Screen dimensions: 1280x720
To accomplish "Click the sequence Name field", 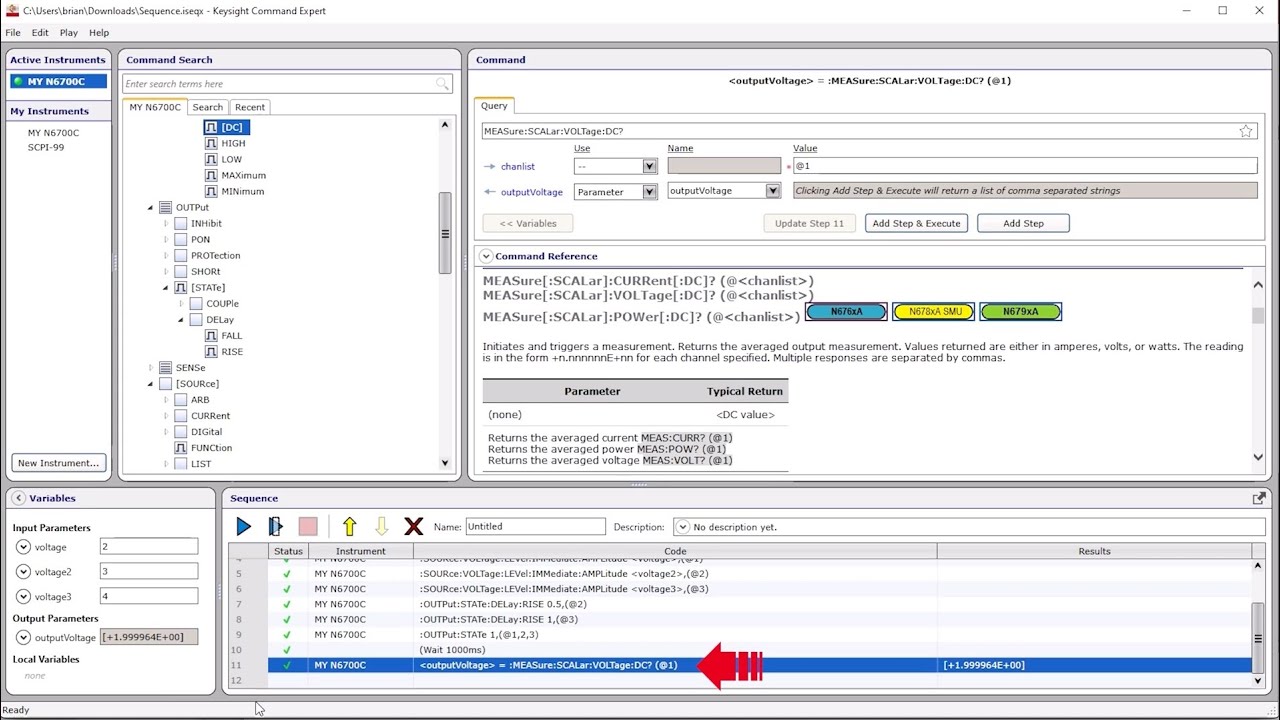I will (x=535, y=526).
